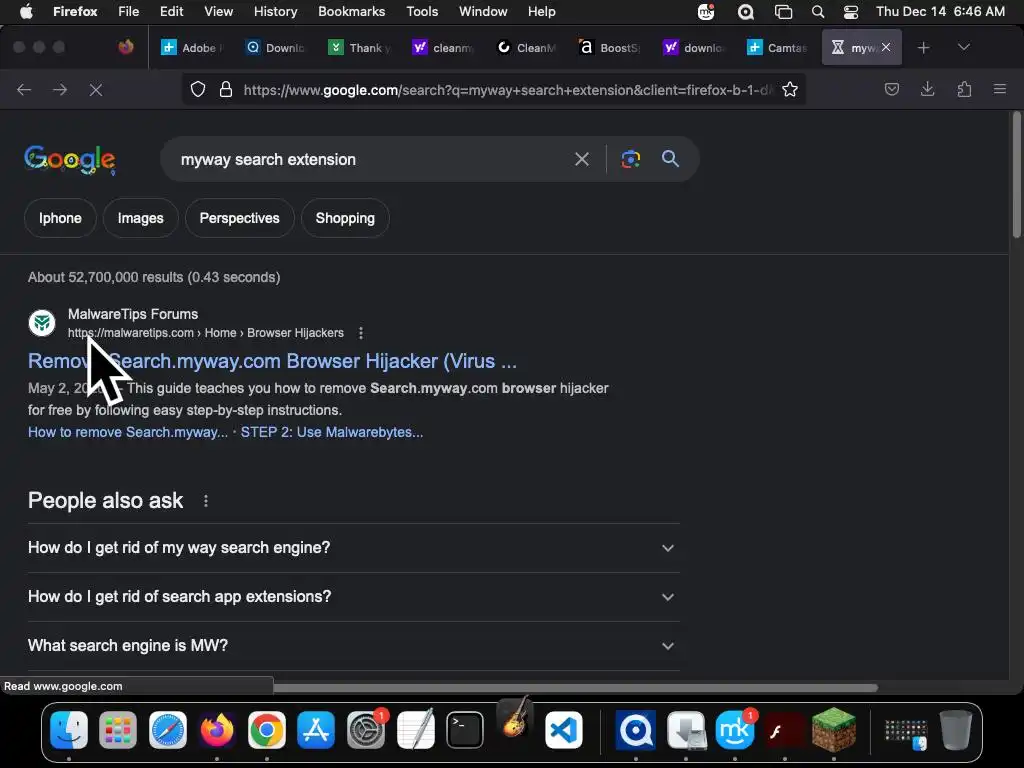
Task: Clear the Google search query
Action: coord(582,159)
